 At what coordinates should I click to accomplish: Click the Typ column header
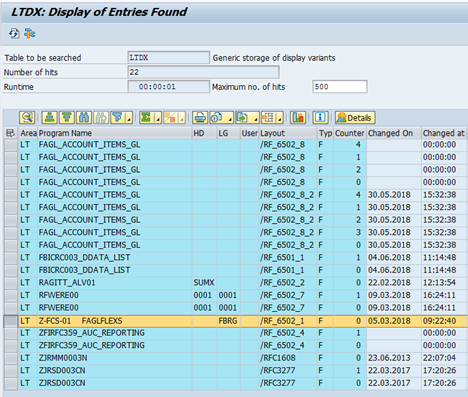pos(325,133)
